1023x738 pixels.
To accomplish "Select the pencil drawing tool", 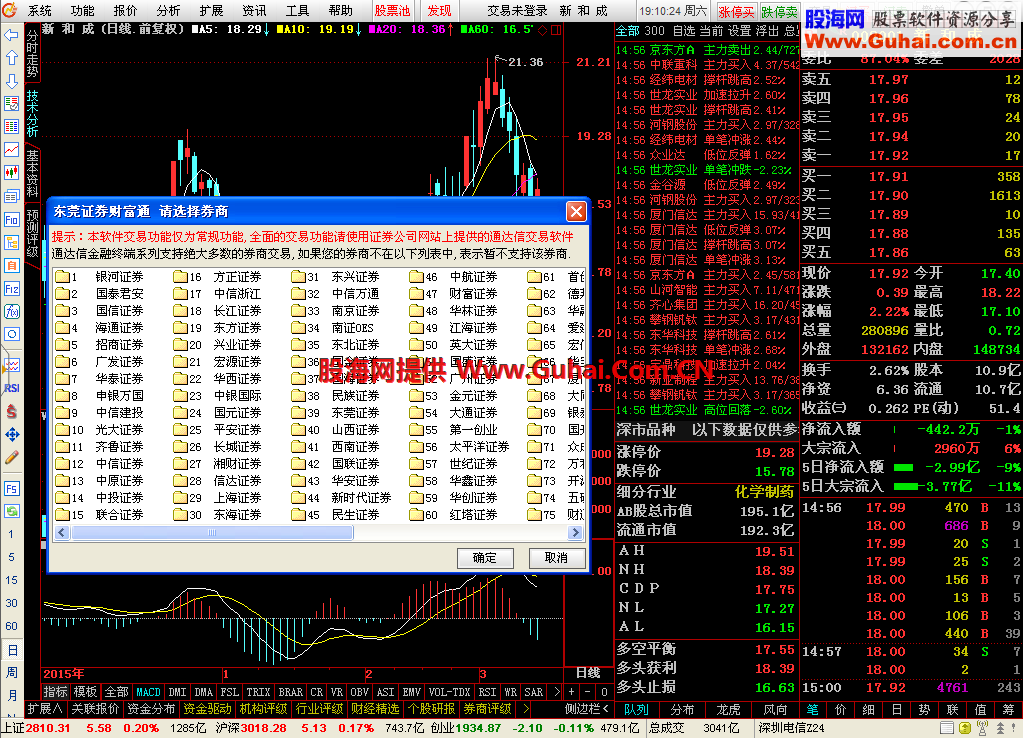I will click(x=12, y=457).
